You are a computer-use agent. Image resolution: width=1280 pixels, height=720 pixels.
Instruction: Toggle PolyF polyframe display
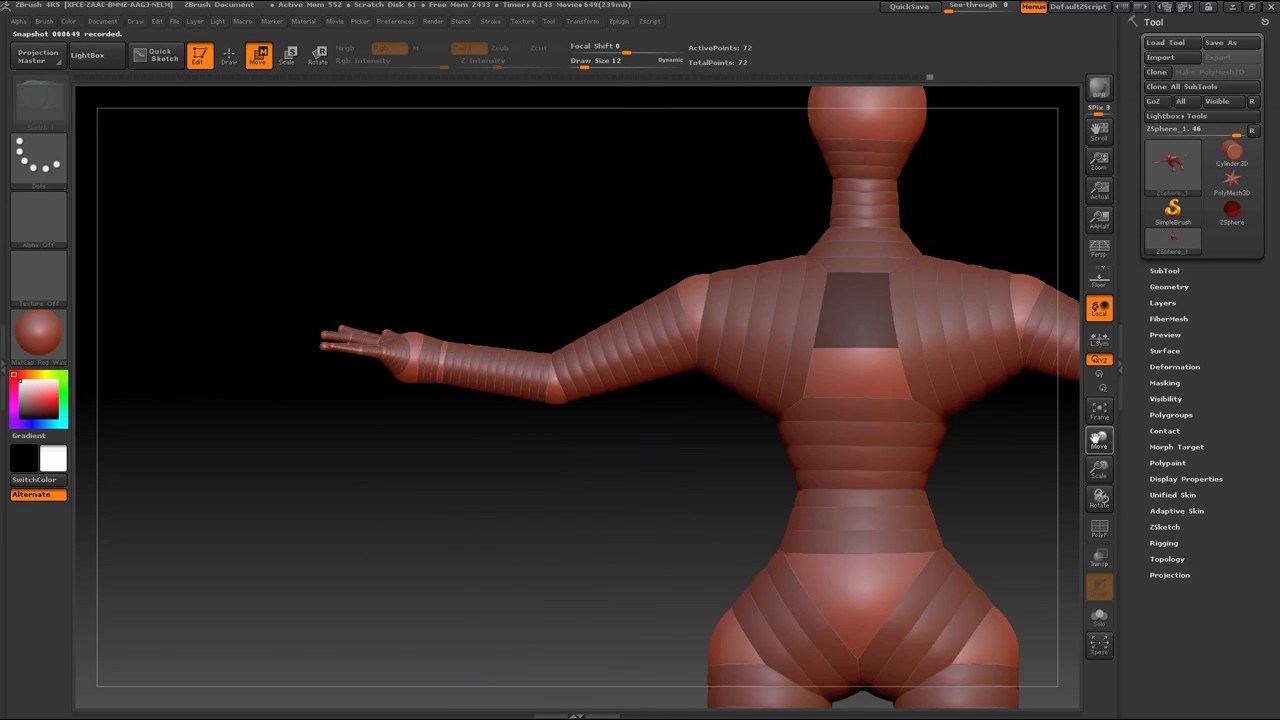[x=1099, y=528]
